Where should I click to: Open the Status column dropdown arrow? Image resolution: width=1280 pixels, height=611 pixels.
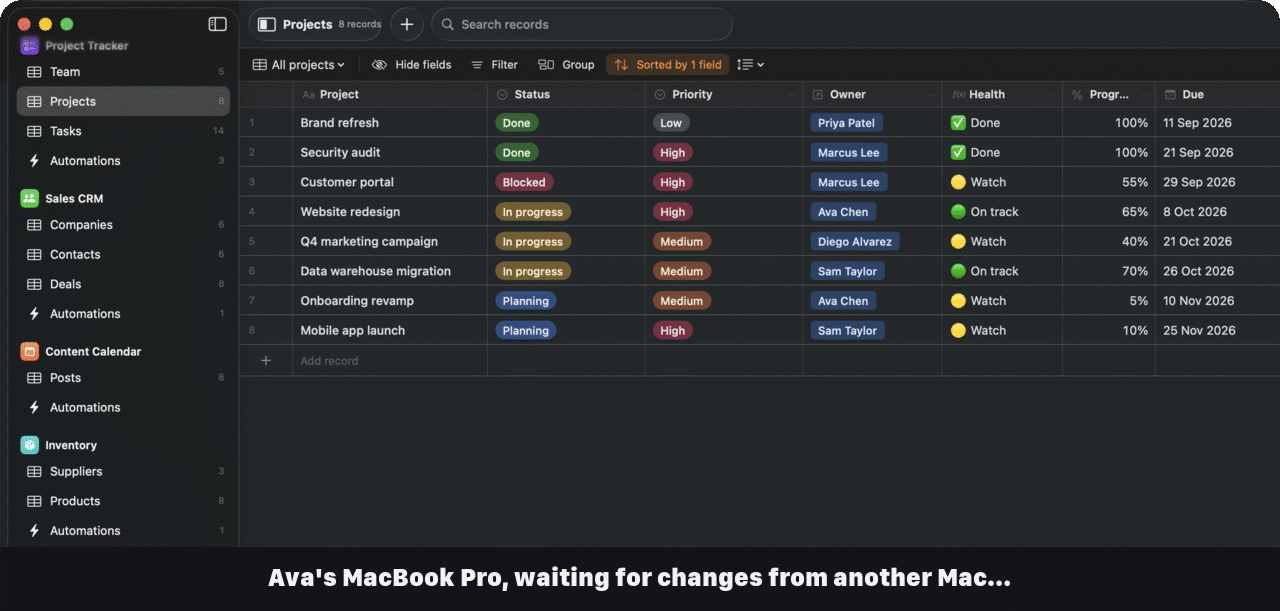634,95
